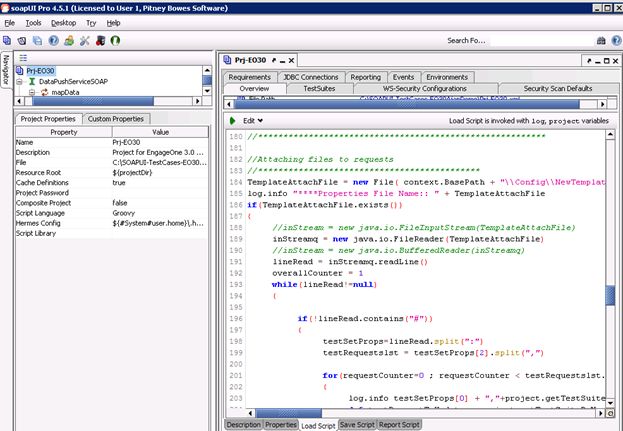Click the binoculars search icon

click(601, 41)
